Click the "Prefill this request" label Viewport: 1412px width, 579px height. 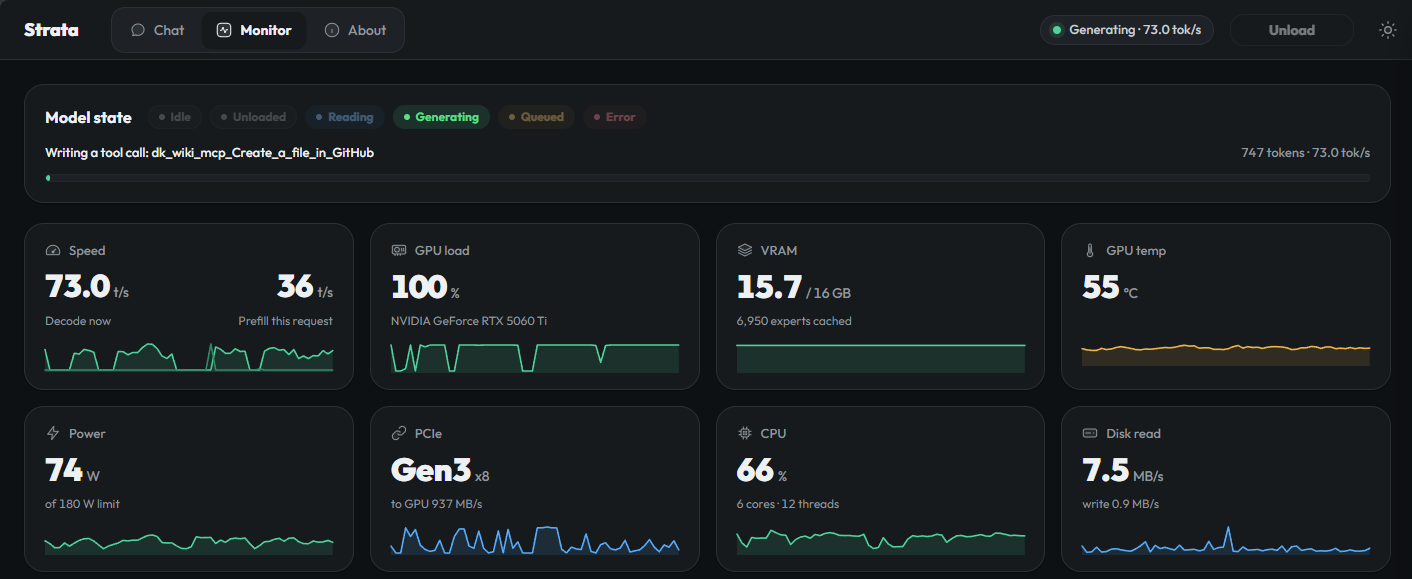285,321
